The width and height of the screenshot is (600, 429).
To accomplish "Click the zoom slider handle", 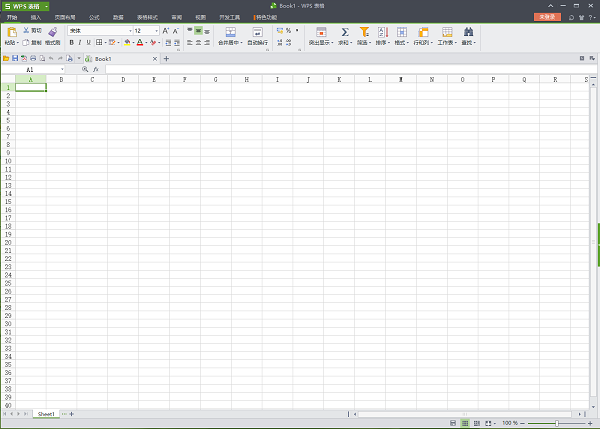I will point(557,423).
